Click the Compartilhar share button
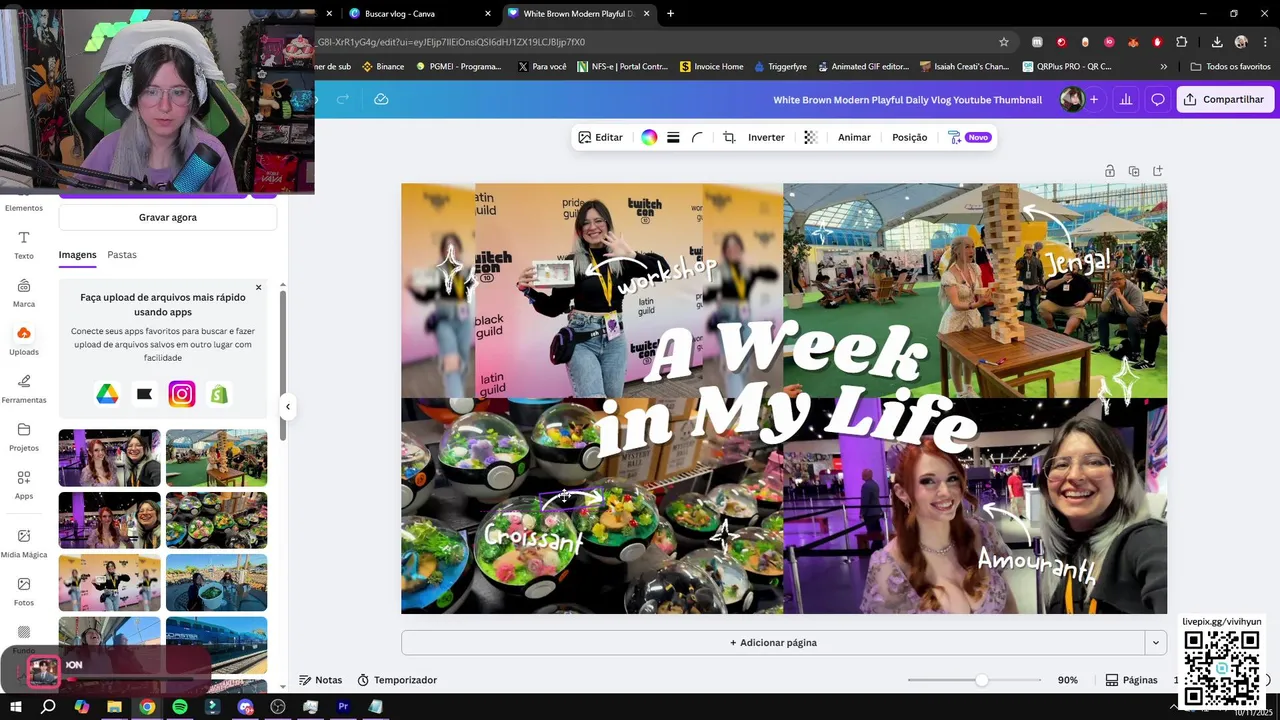1280x720 pixels. (1225, 99)
